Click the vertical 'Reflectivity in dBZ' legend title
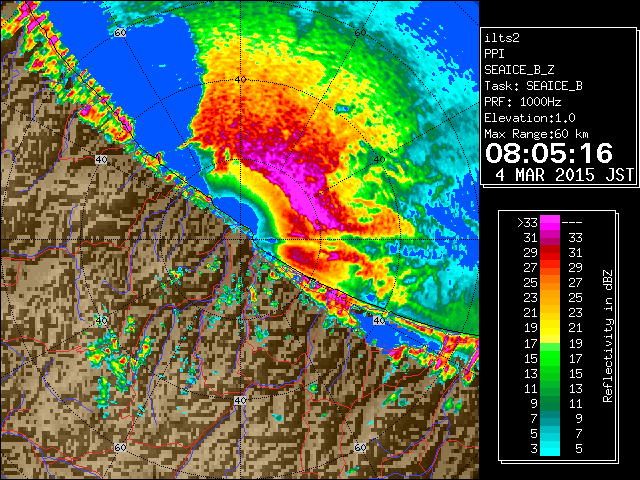Screen dimensions: 640x480 608,336
